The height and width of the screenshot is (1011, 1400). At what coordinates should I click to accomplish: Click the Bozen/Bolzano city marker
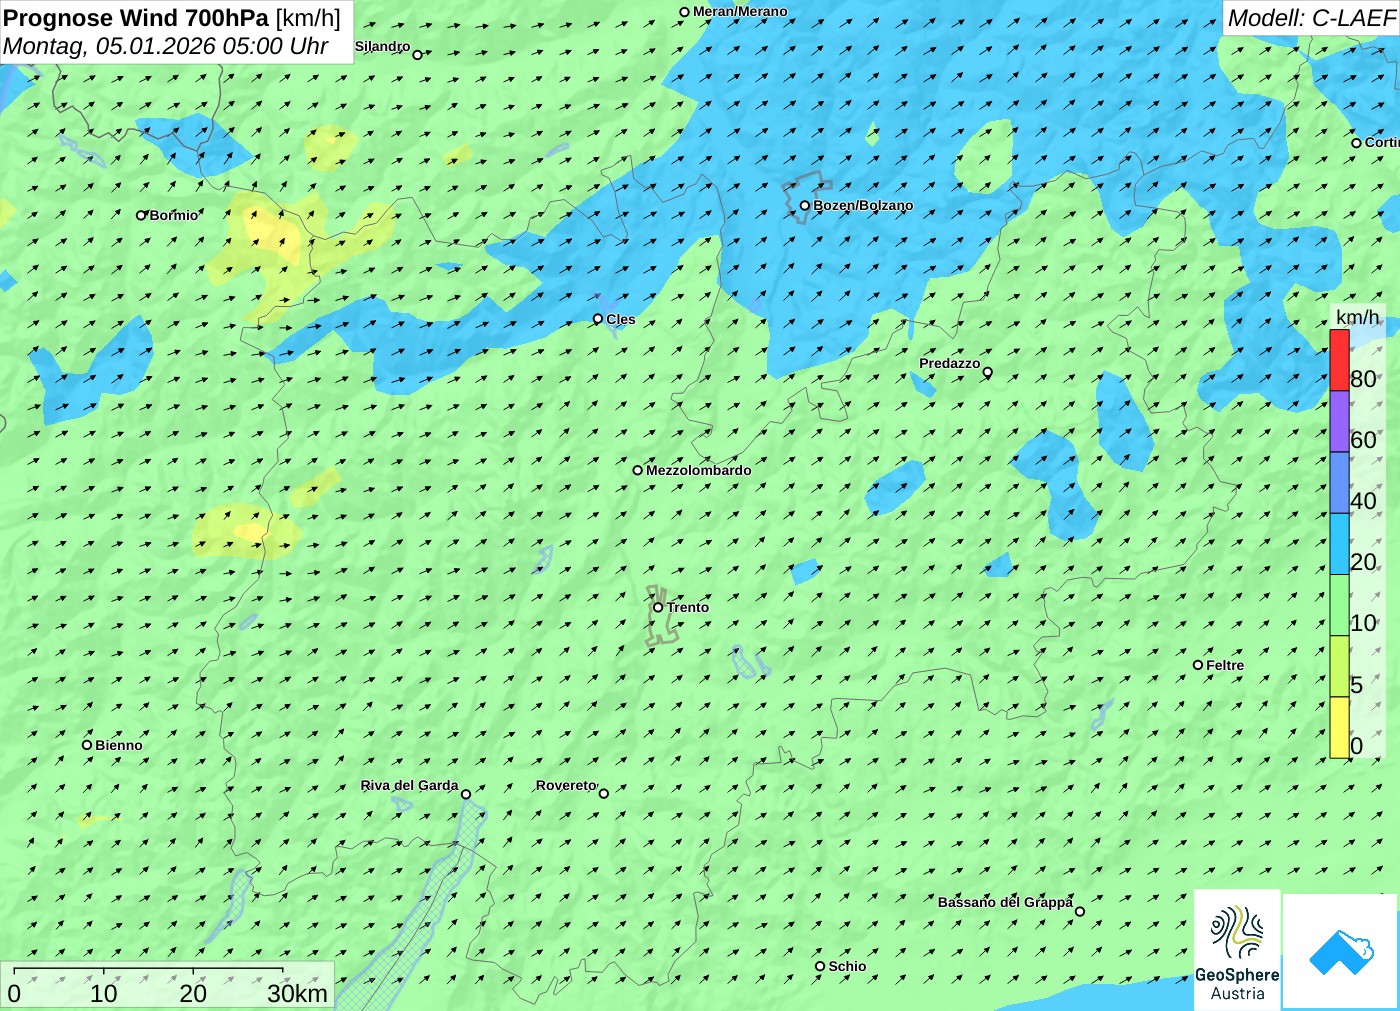click(x=804, y=205)
